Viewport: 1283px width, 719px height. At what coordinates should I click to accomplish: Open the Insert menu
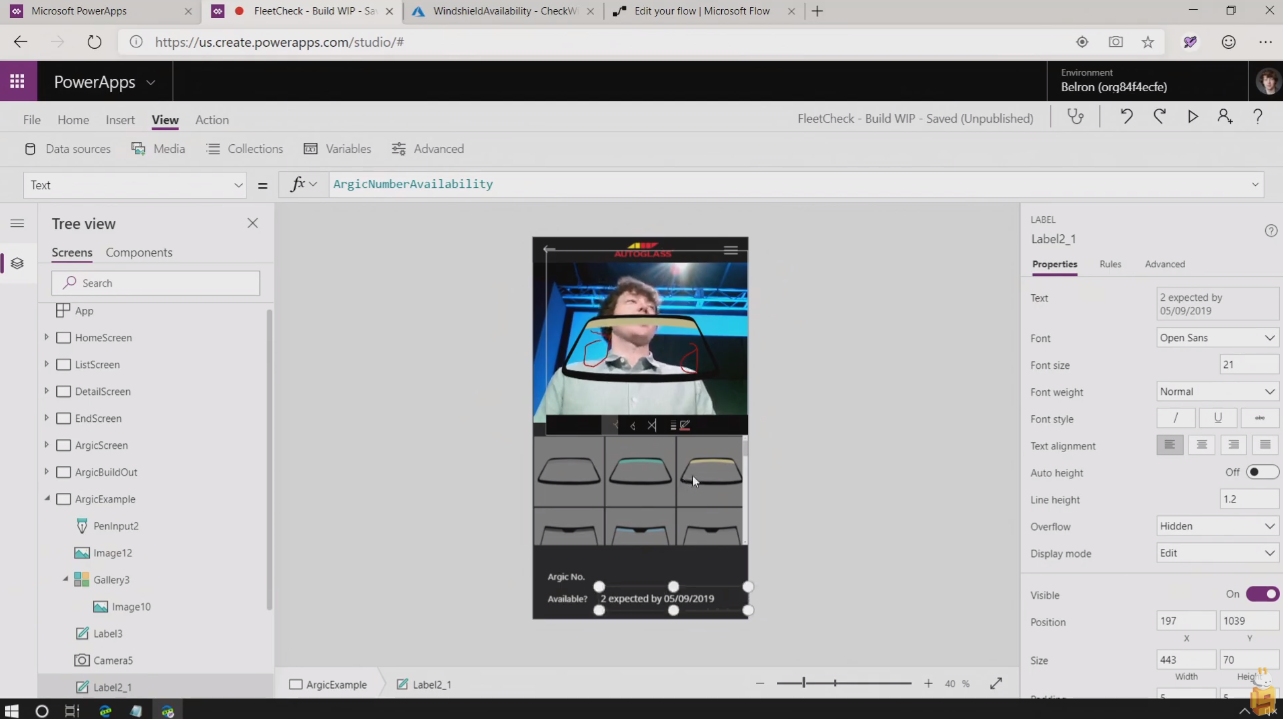(120, 120)
